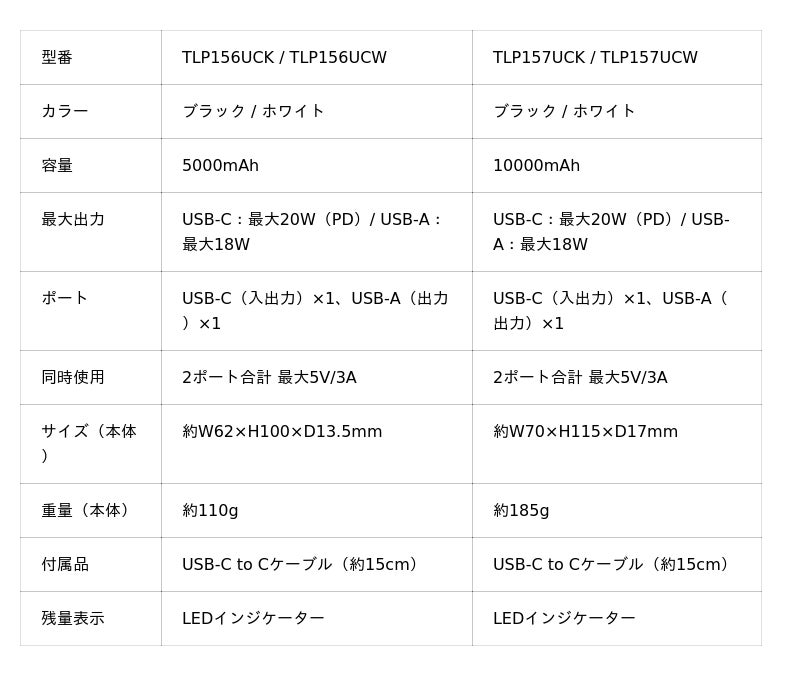Click the 約W70×H115×D17mm size cell
This screenshot has width=800, height=676.
pyautogui.click(x=585, y=432)
